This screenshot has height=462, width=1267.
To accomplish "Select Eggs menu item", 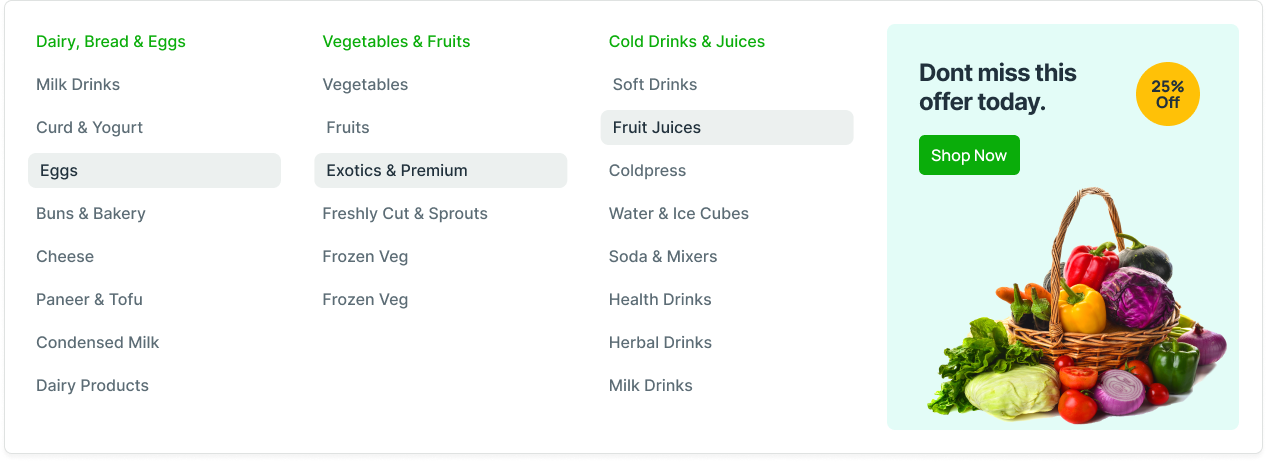I will click(x=154, y=170).
